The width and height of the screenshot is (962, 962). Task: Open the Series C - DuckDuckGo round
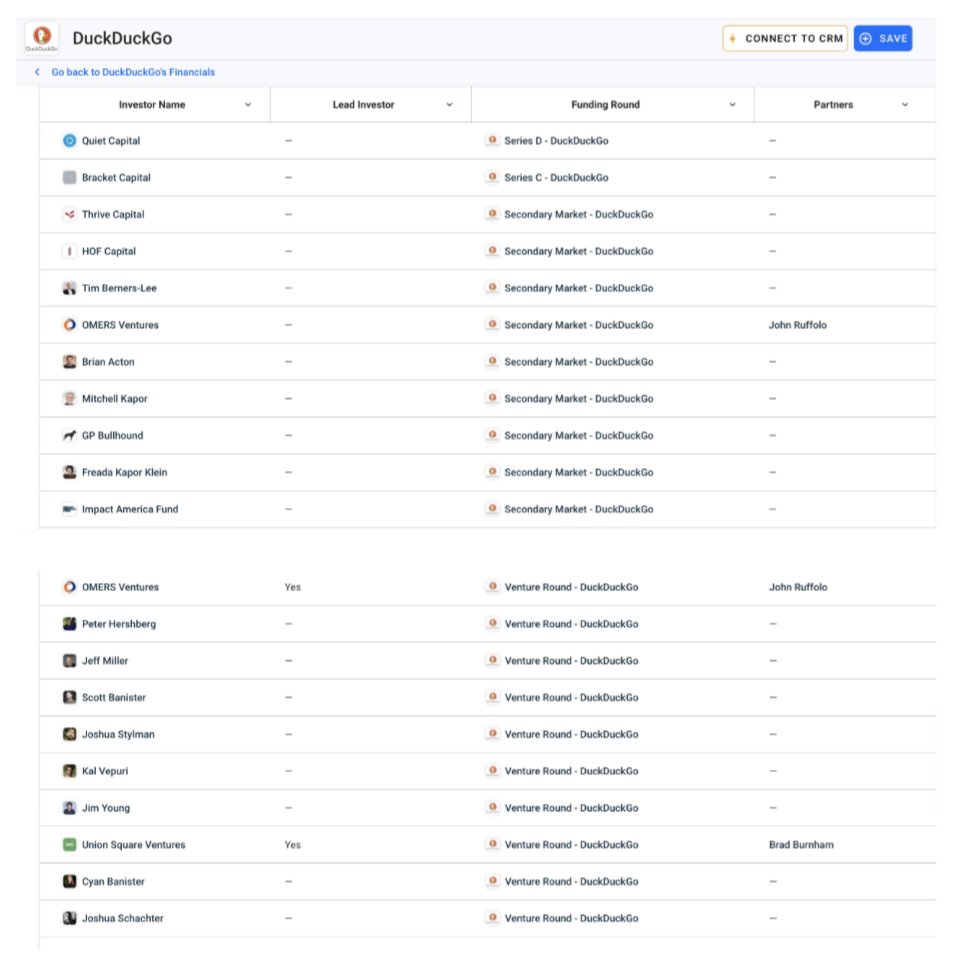pos(556,177)
